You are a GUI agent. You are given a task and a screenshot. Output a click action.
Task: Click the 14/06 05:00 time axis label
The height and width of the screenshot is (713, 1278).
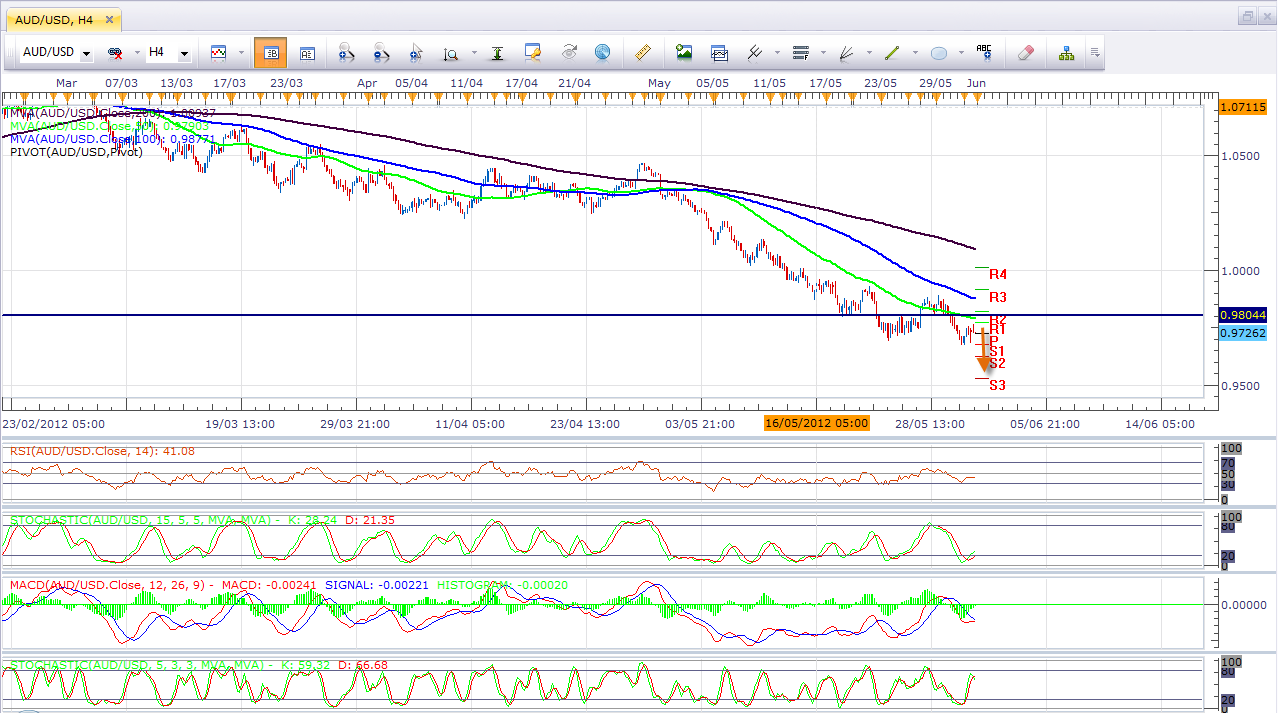pos(1158,423)
